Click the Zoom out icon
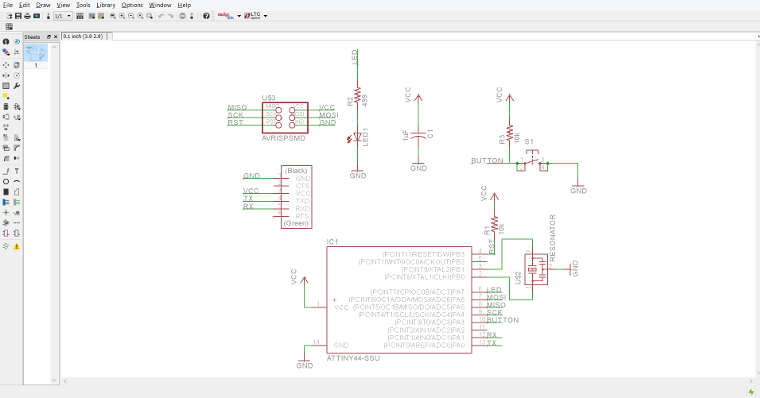Viewport: 760px width, 398px height. [131, 16]
